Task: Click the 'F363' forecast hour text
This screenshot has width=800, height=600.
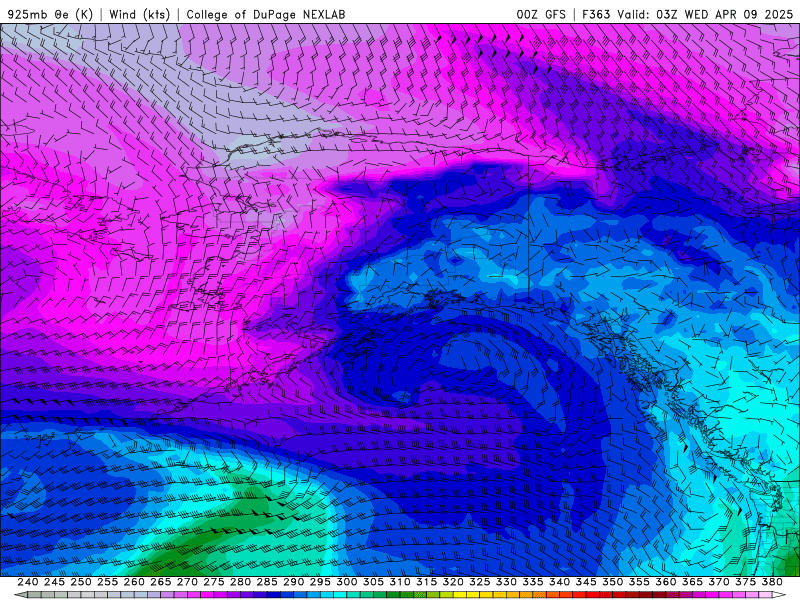Action: [x=596, y=14]
